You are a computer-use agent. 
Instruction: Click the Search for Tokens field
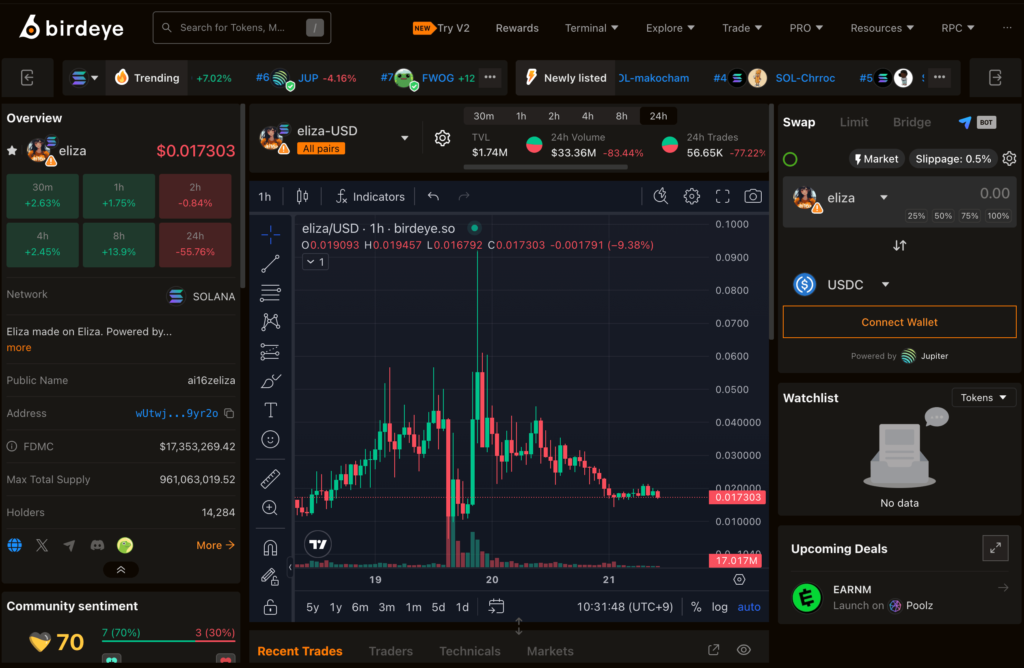tap(242, 28)
